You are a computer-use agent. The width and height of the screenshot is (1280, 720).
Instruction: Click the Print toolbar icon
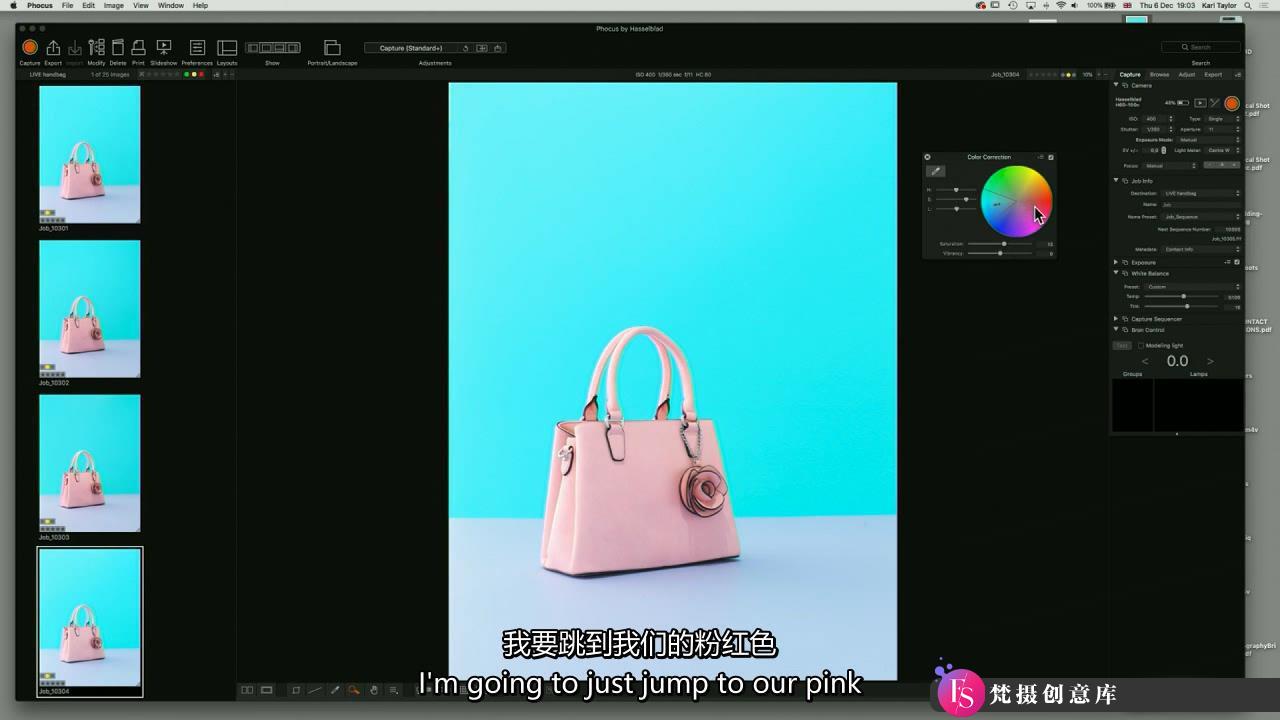(138, 47)
